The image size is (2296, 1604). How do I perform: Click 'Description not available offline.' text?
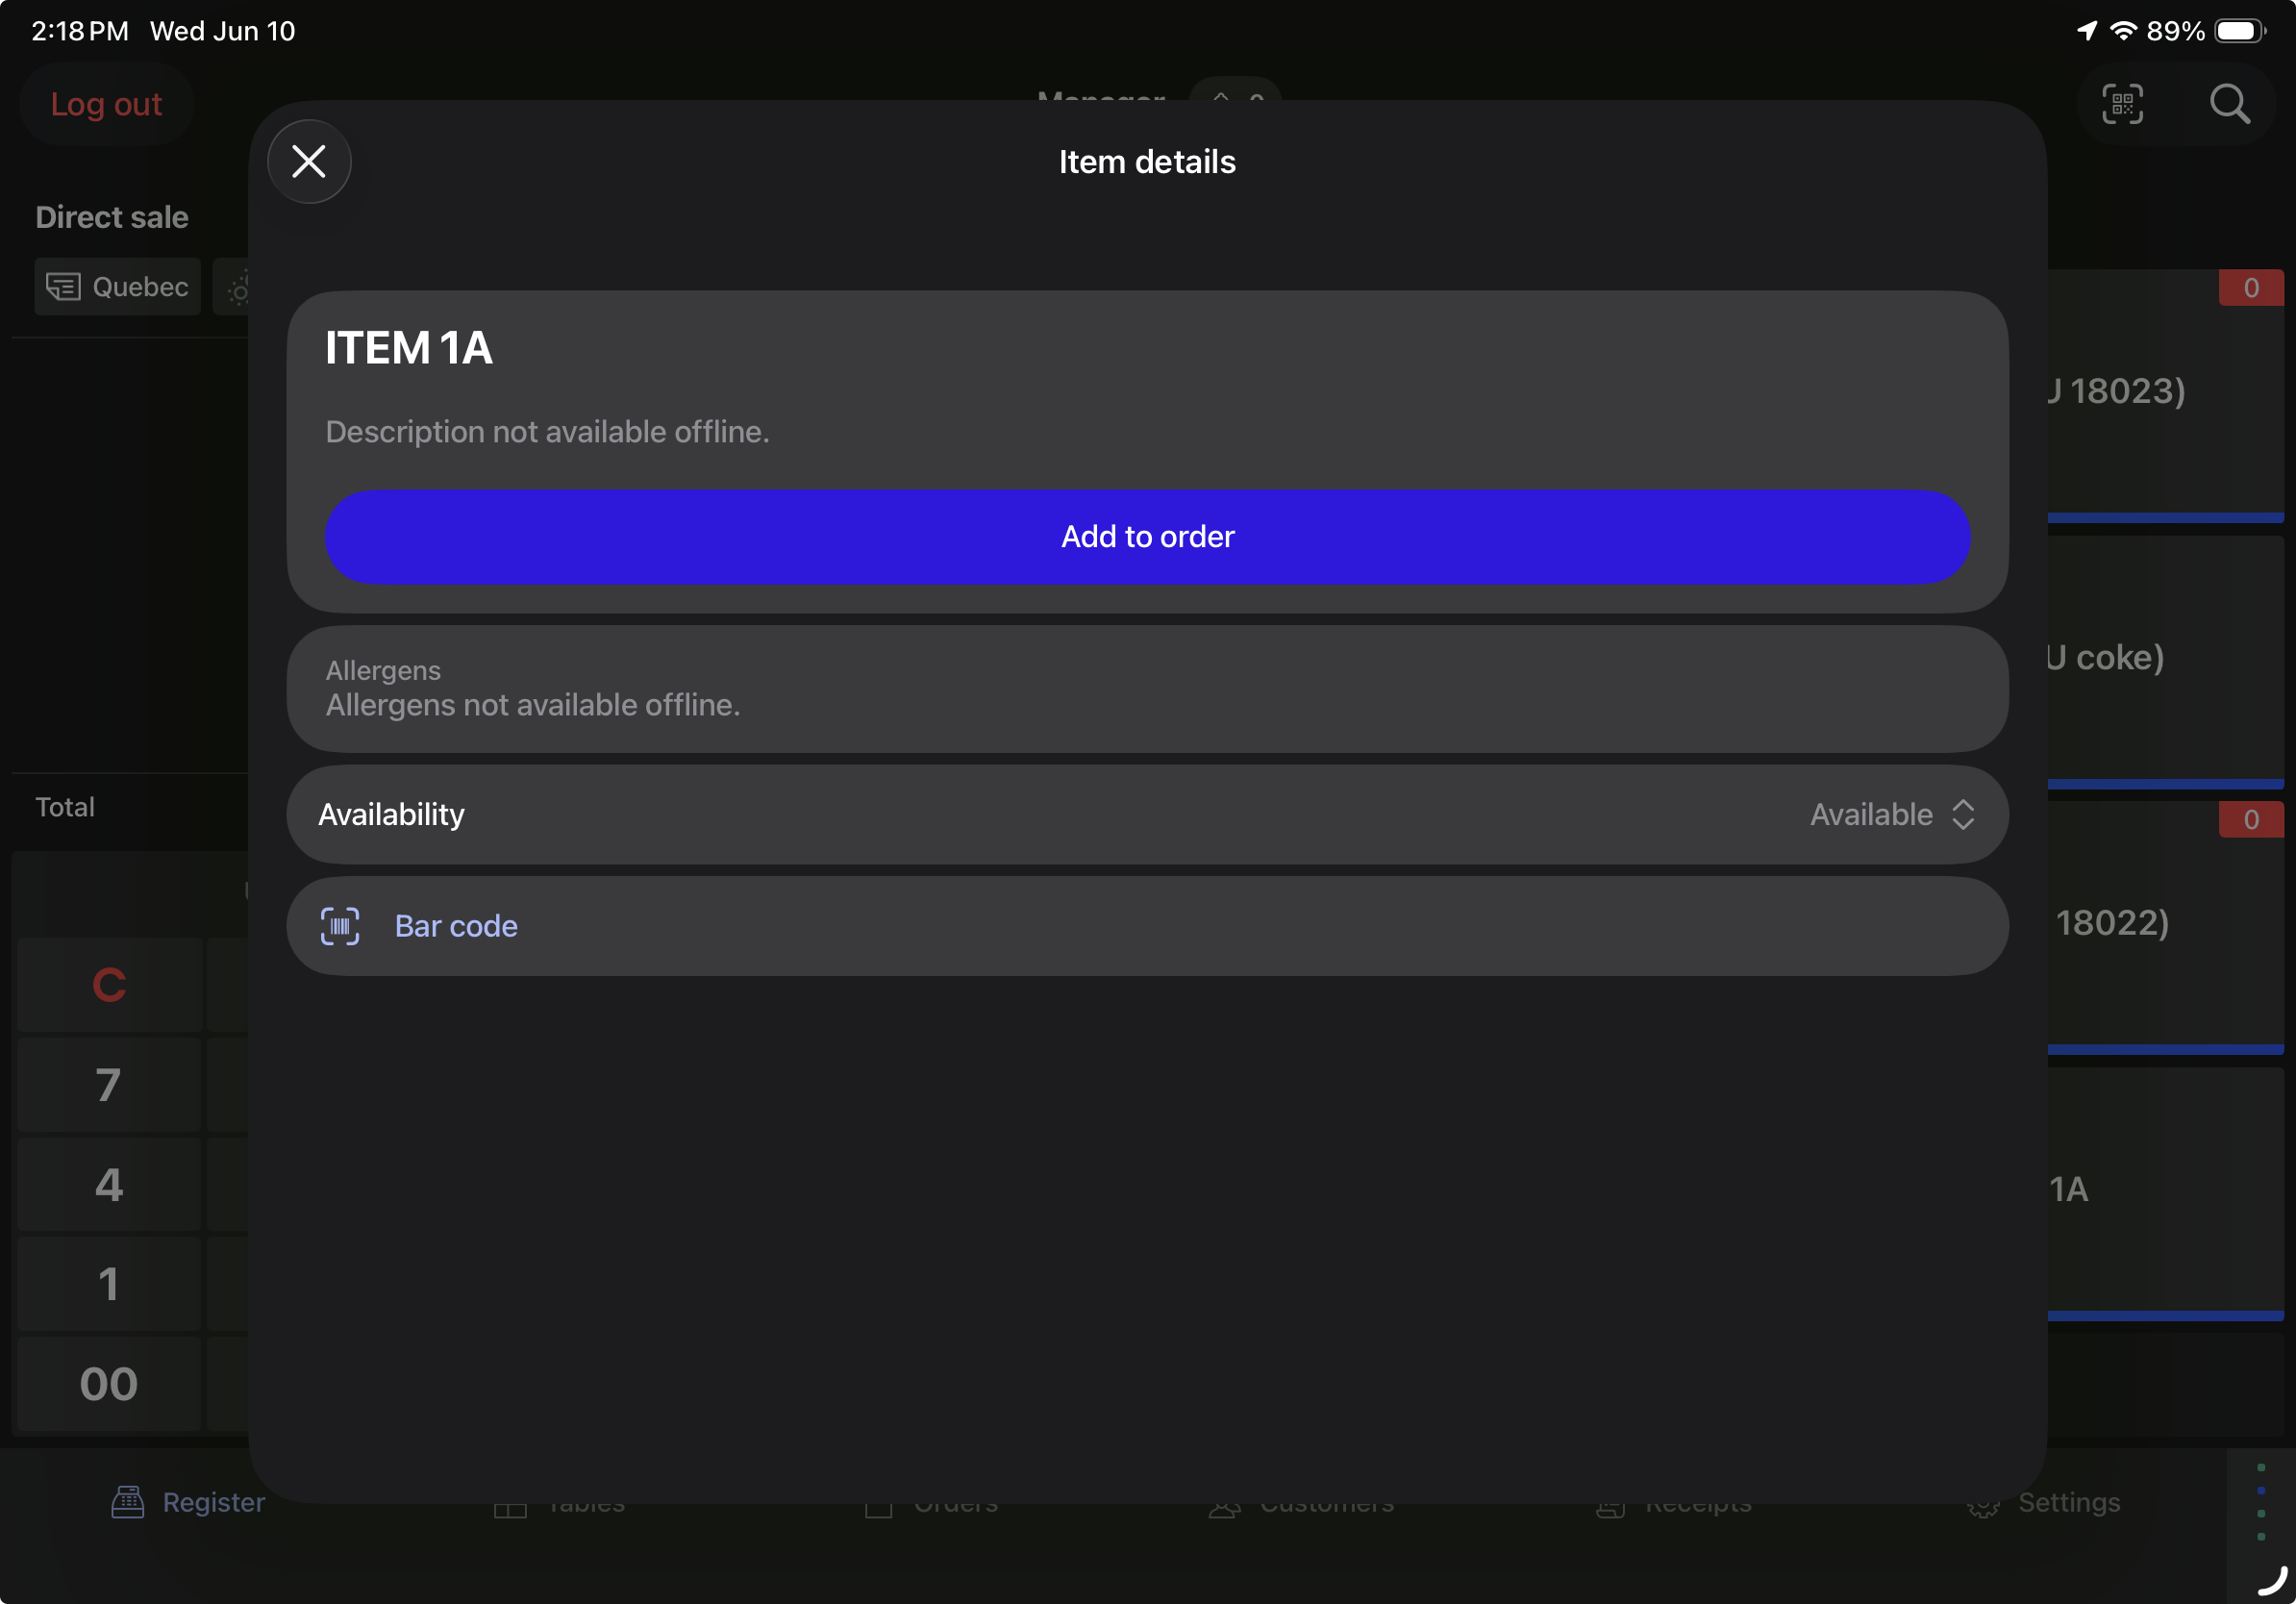547,432
